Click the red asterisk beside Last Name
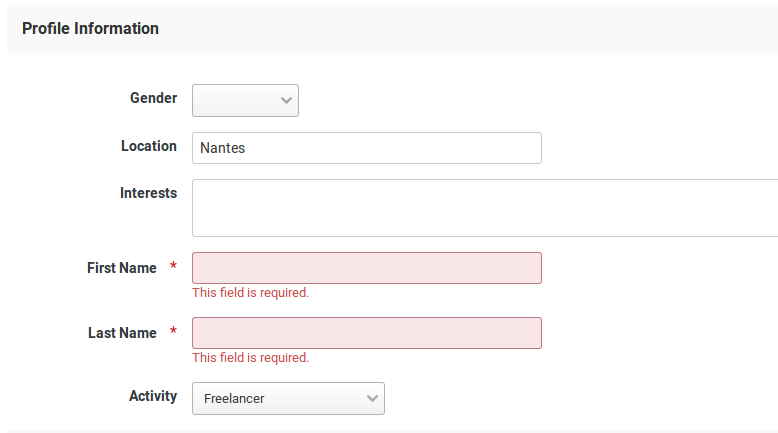 click(x=173, y=331)
